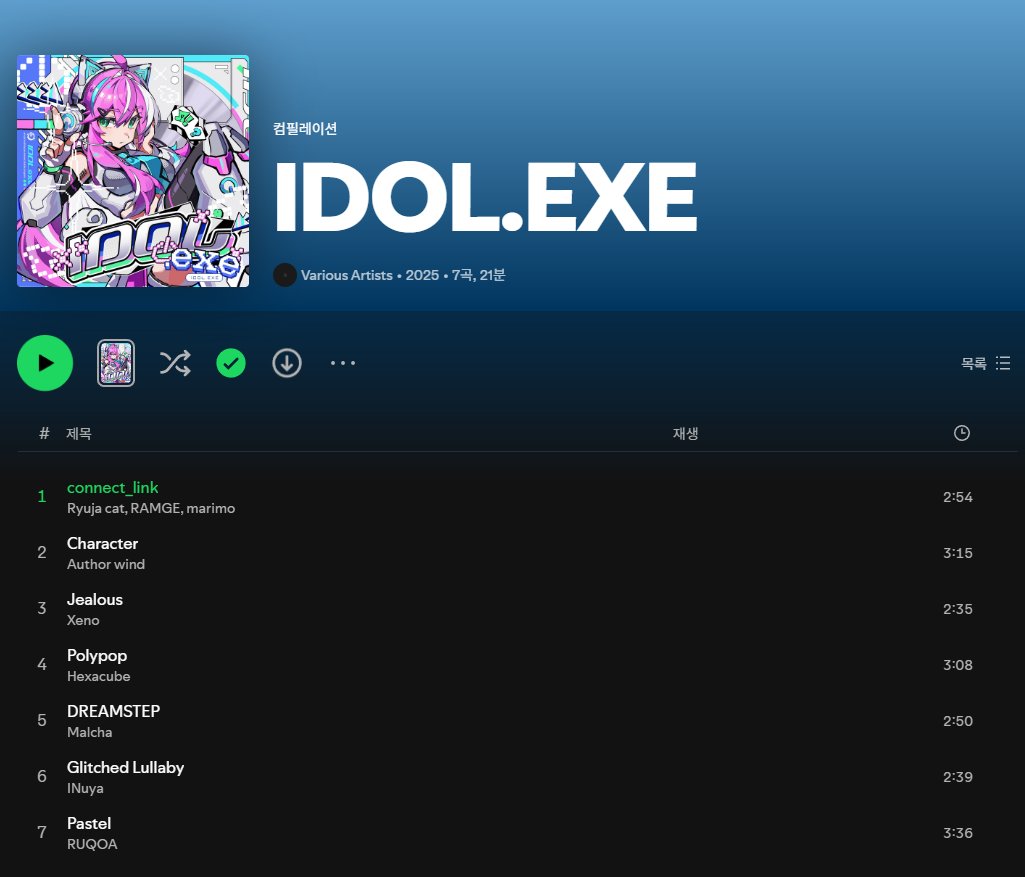Click the 3:08 duration of Polypop
This screenshot has width=1025, height=877.
click(958, 665)
